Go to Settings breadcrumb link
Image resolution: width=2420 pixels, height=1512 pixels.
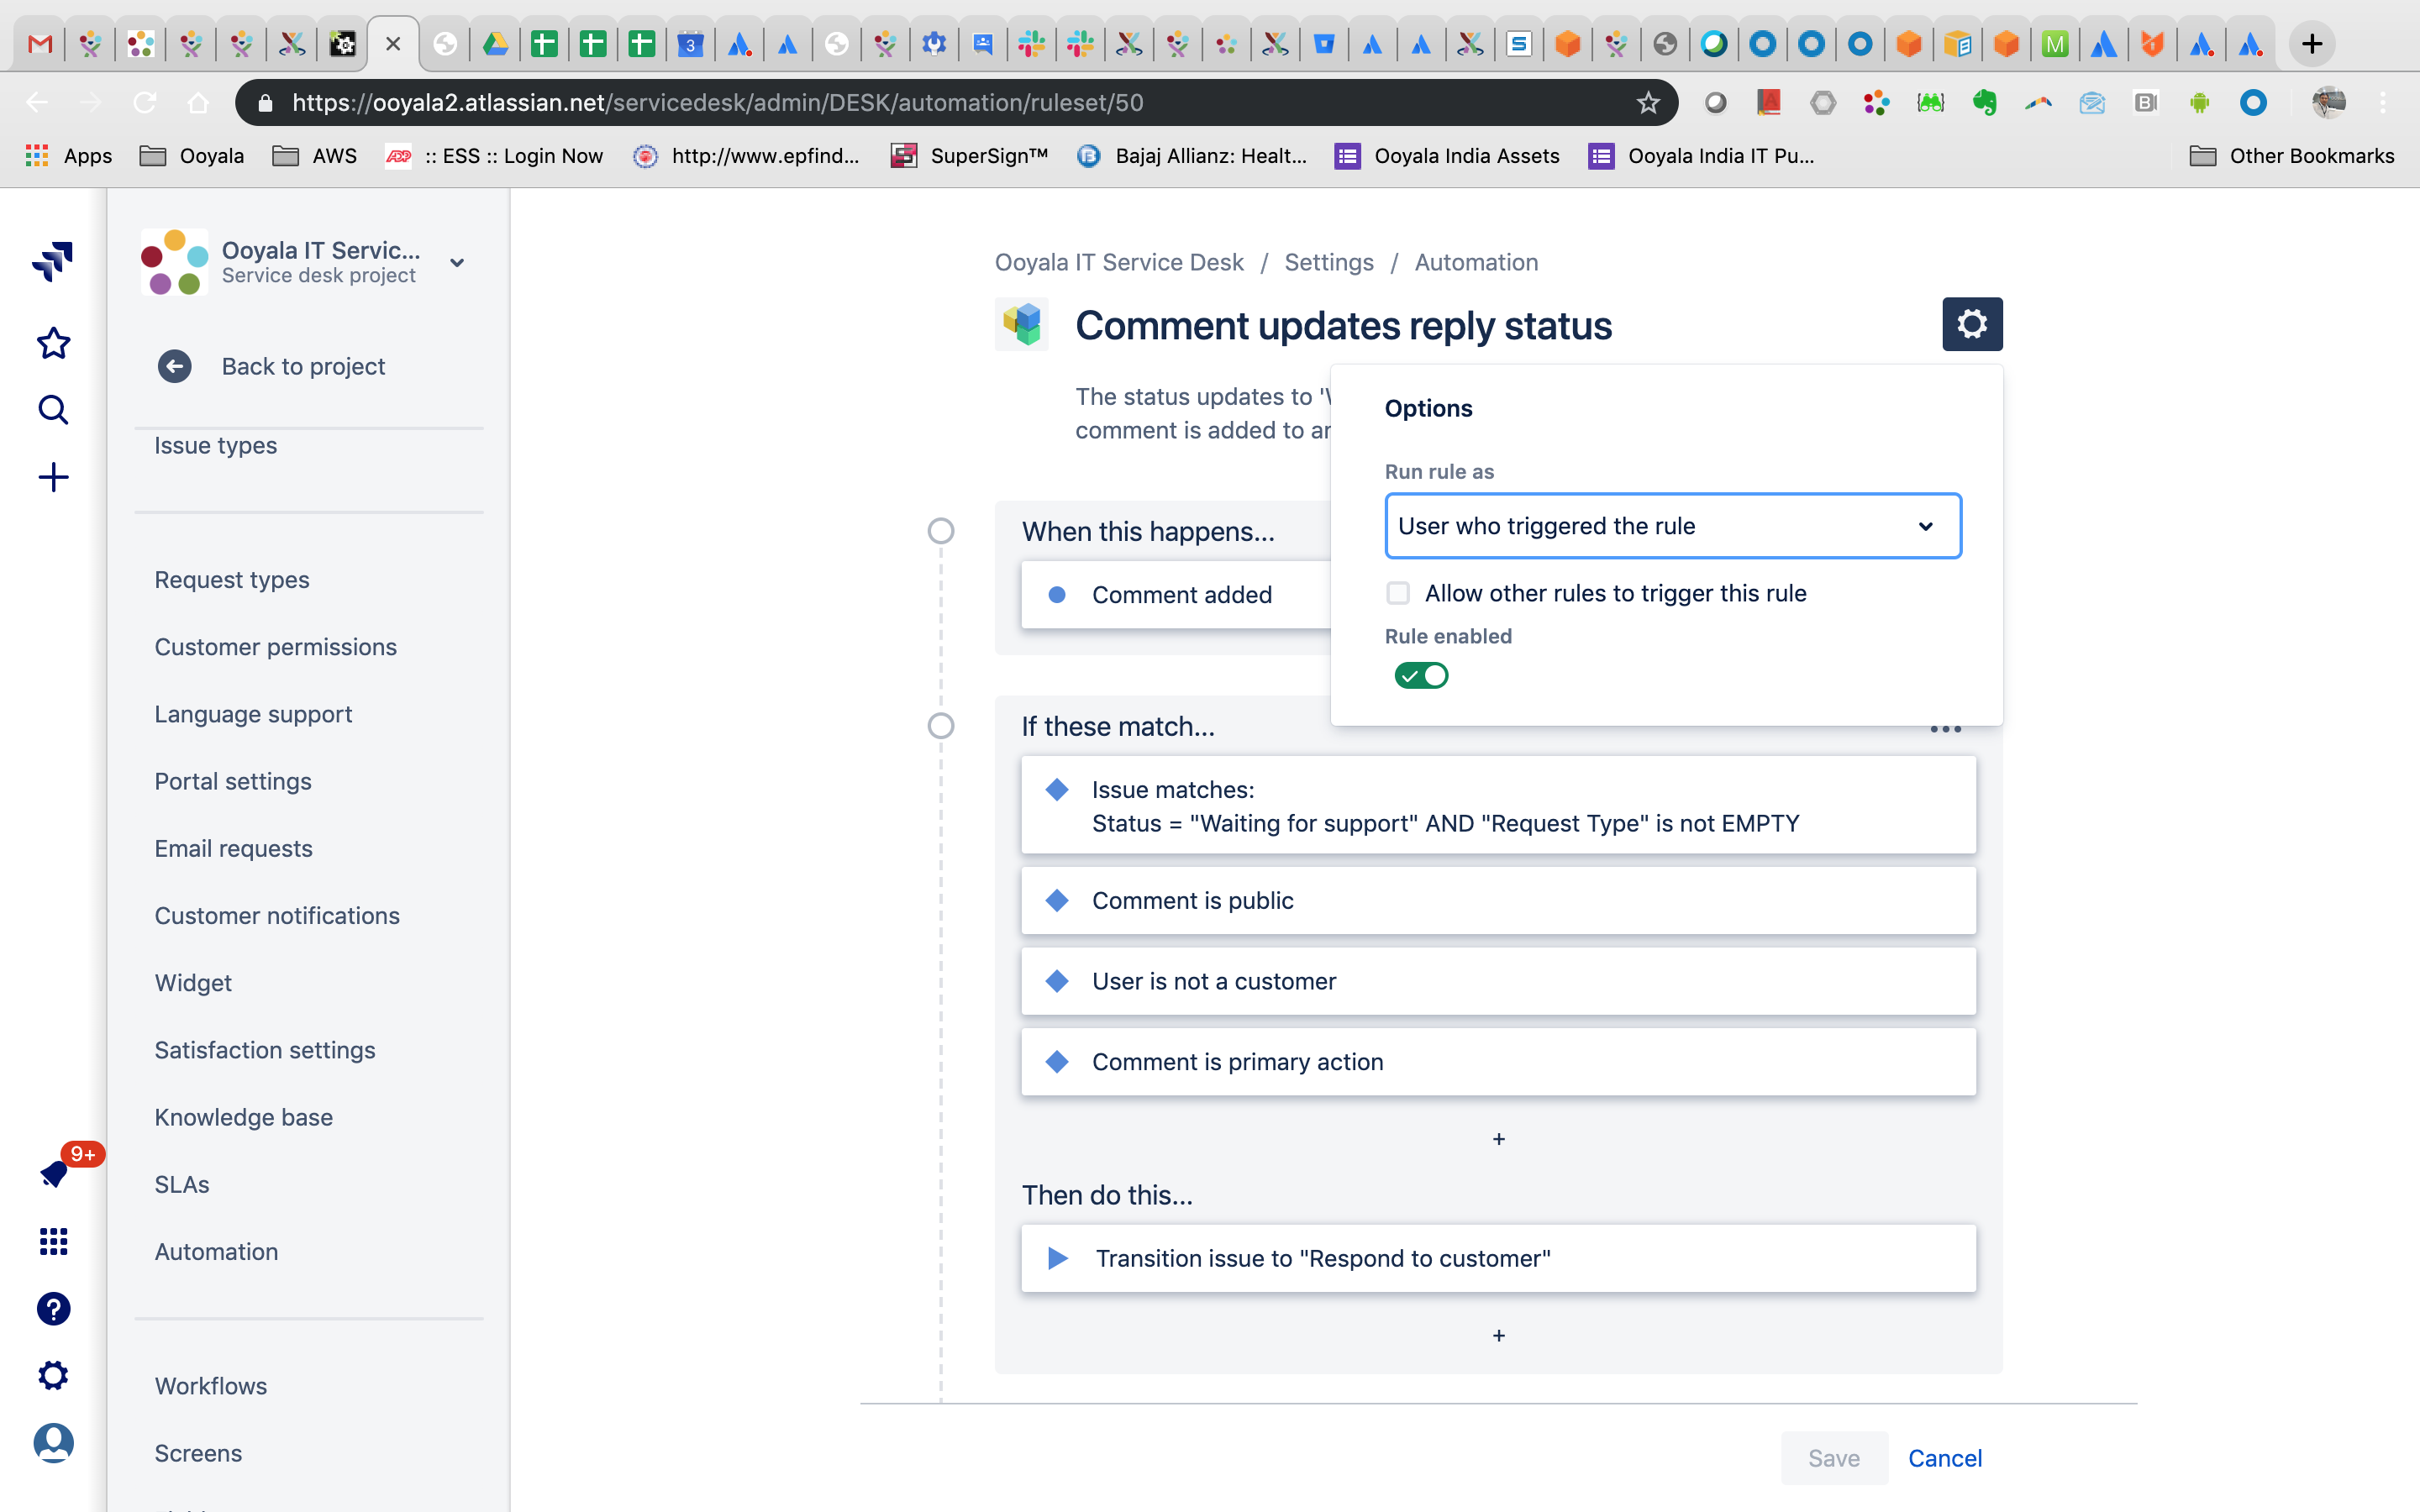1328,262
